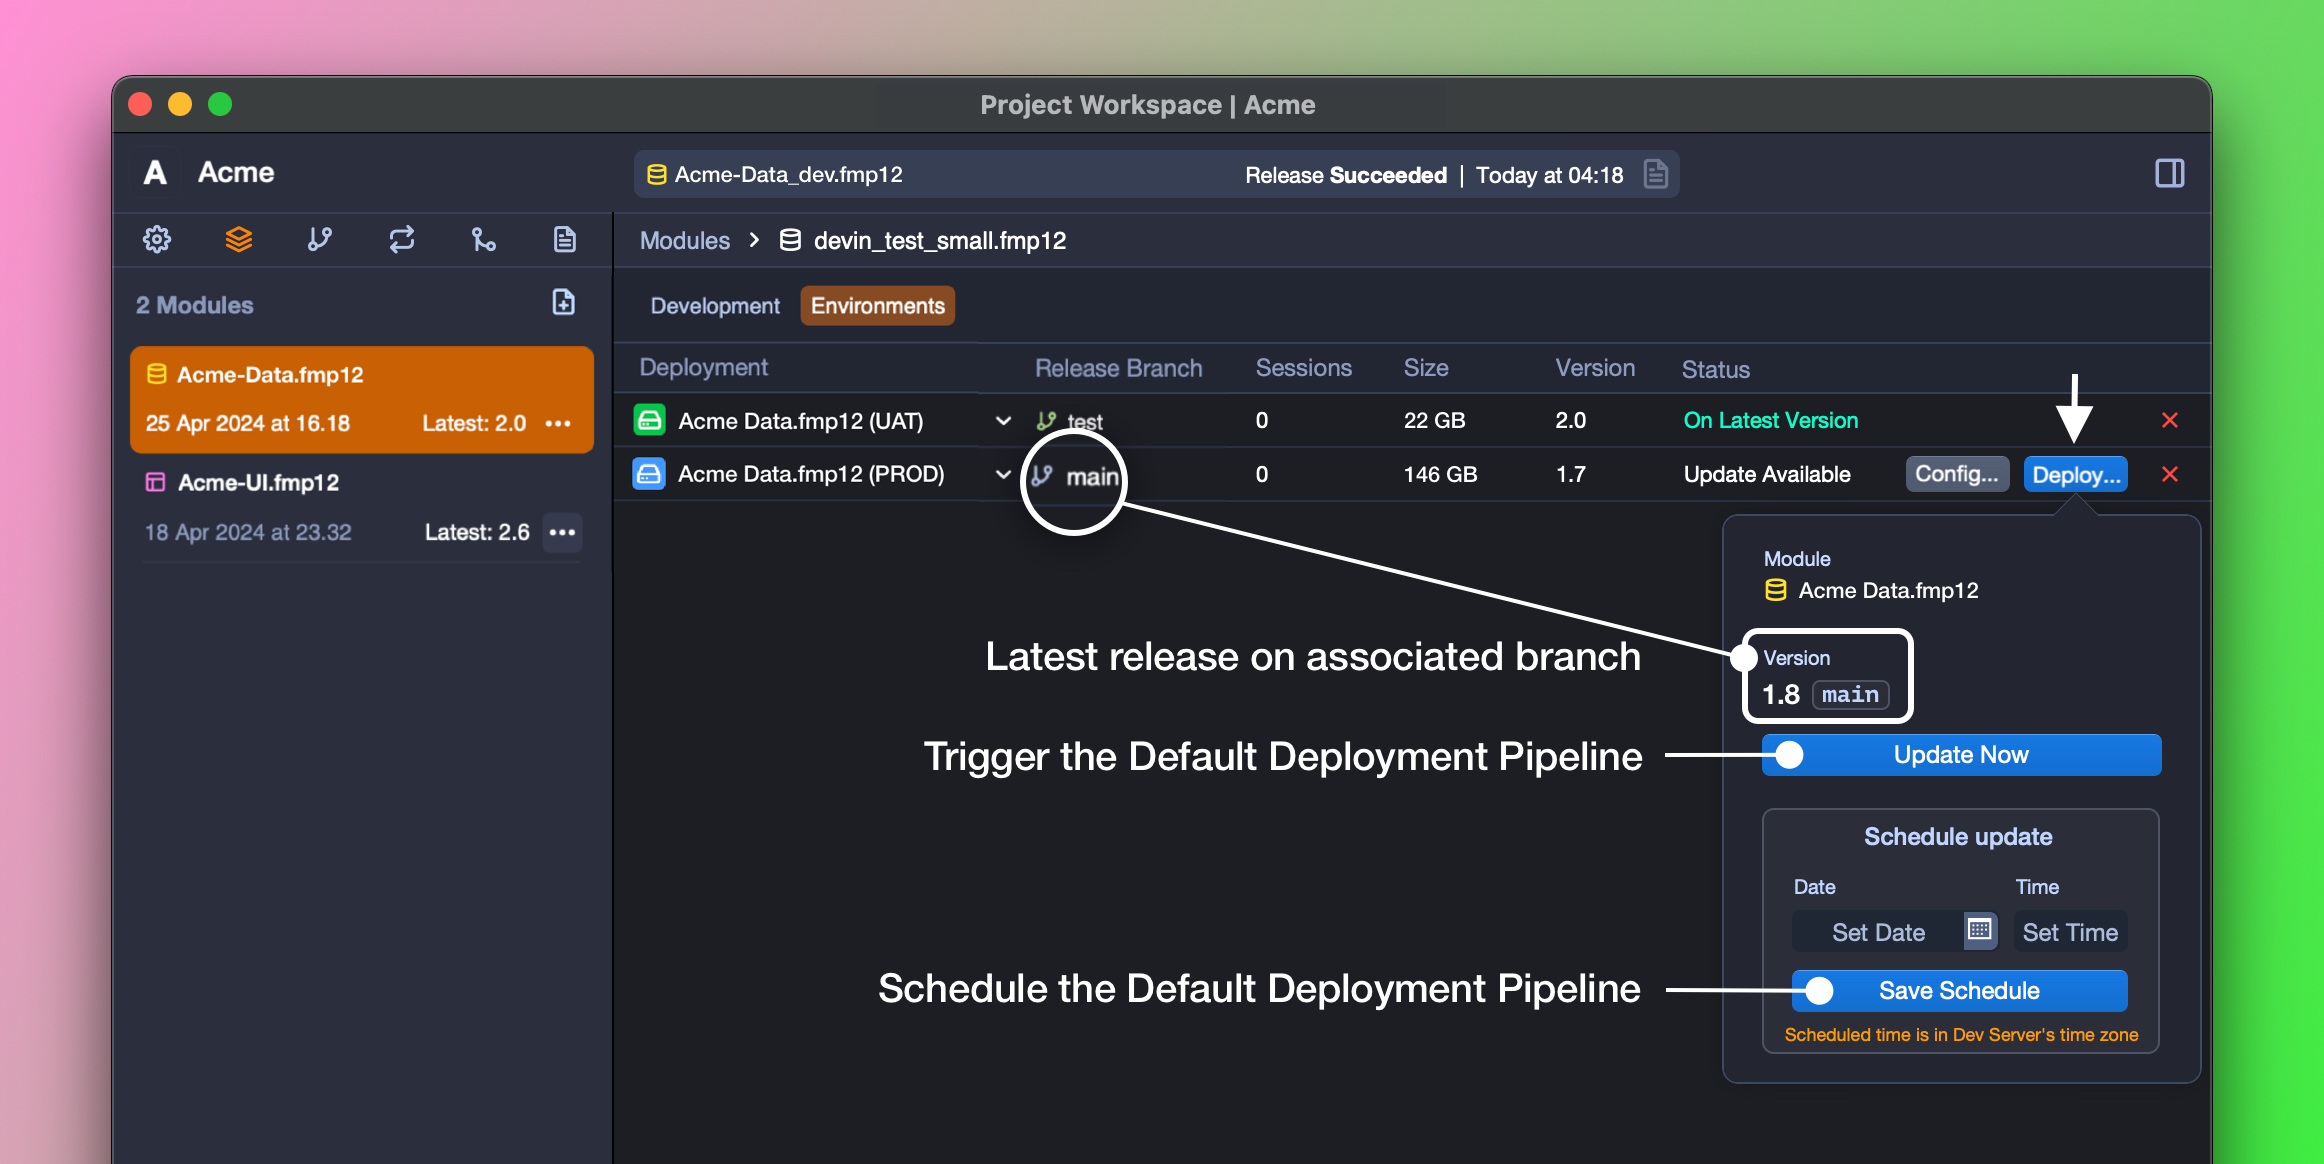The image size is (2324, 1164).
Task: Open the branches icon in sidebar toolbar
Action: [x=320, y=240]
